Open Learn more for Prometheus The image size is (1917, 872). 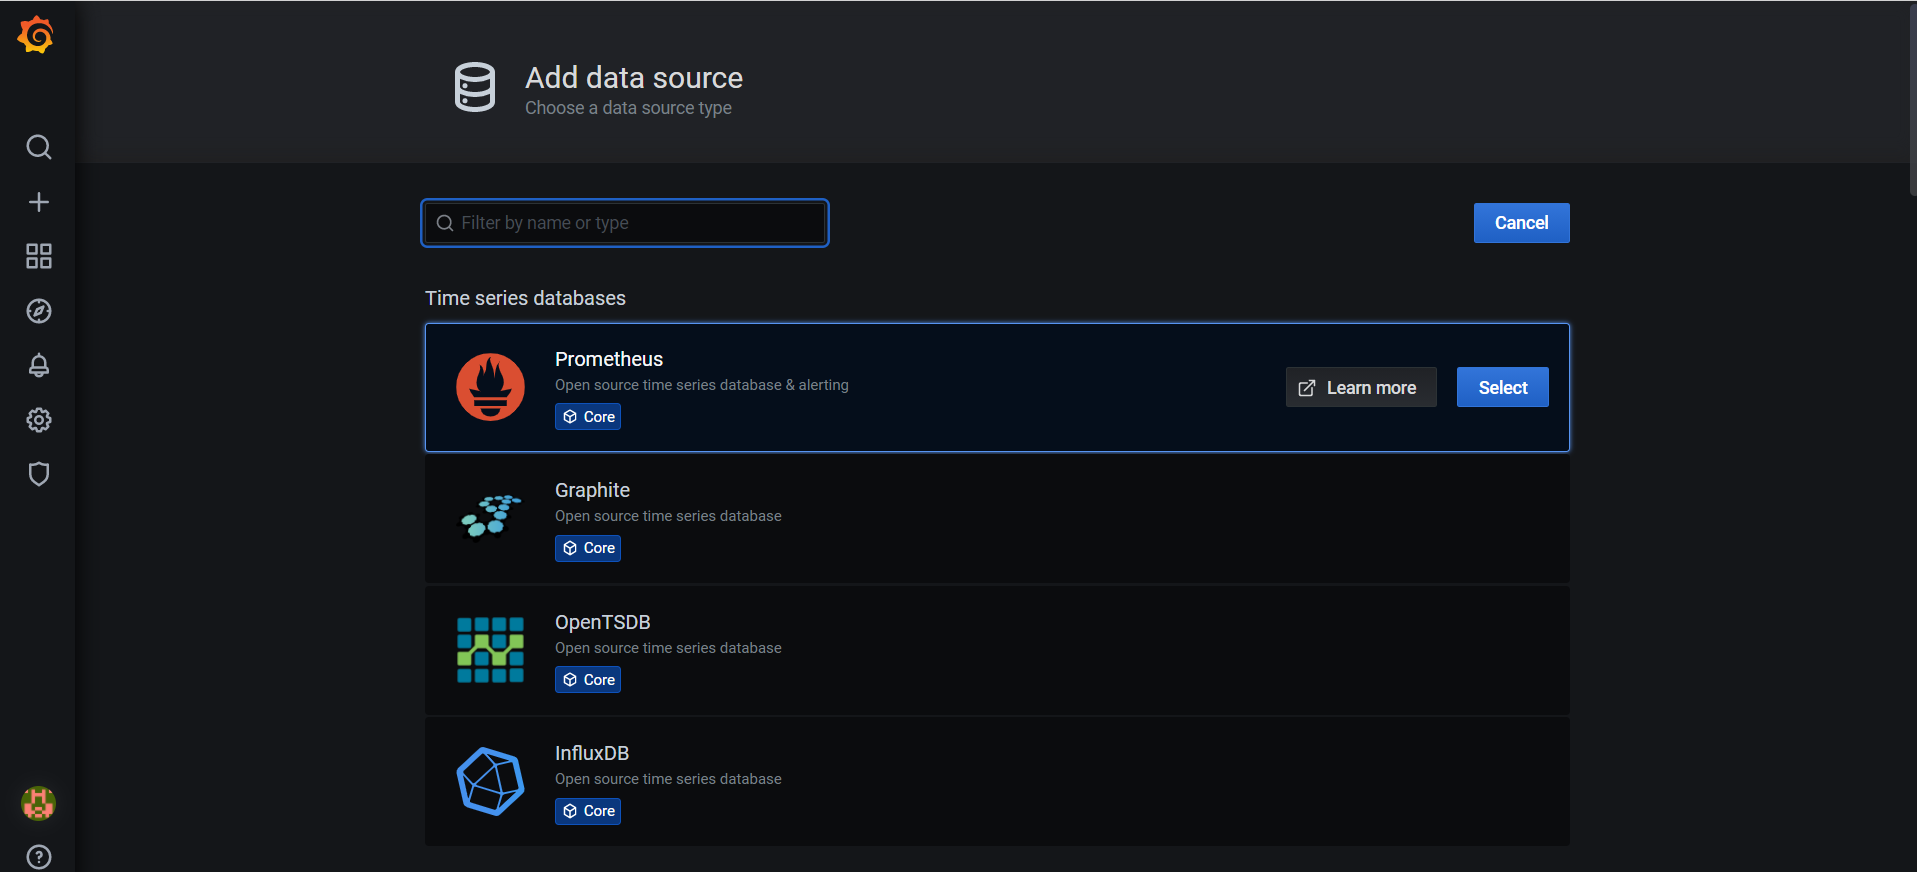pos(1361,387)
